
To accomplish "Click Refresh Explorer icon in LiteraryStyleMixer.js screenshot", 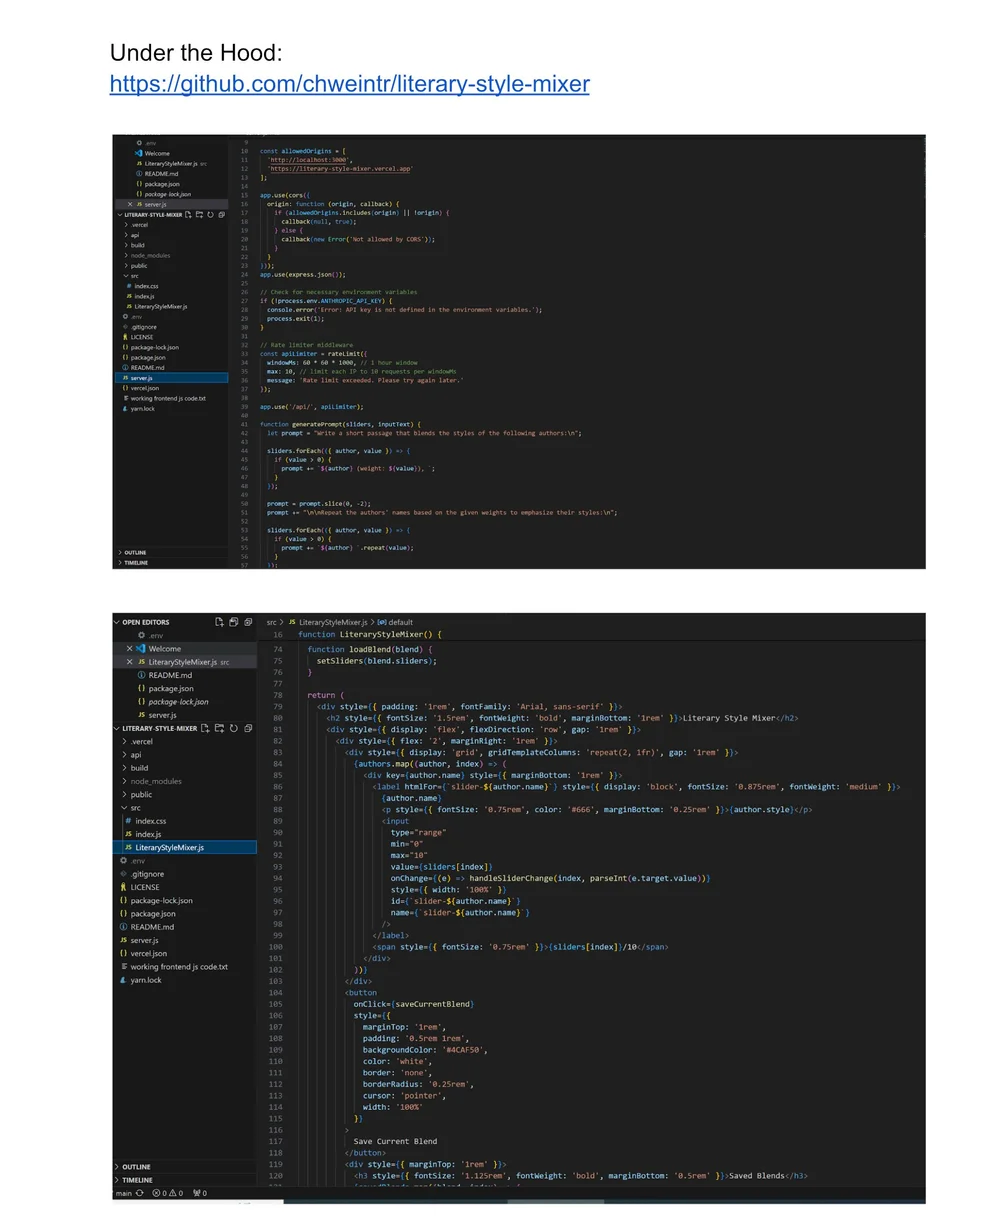I will click(x=233, y=728).
